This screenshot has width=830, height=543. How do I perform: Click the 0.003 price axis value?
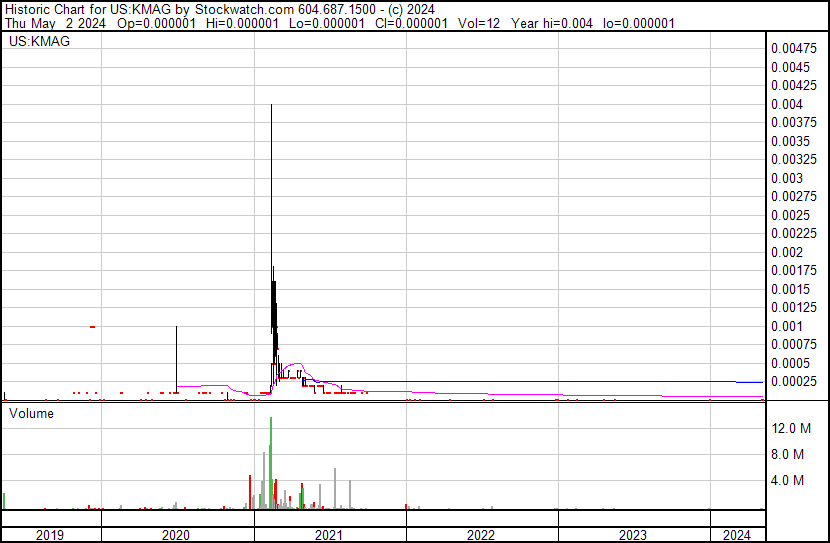[x=787, y=178]
